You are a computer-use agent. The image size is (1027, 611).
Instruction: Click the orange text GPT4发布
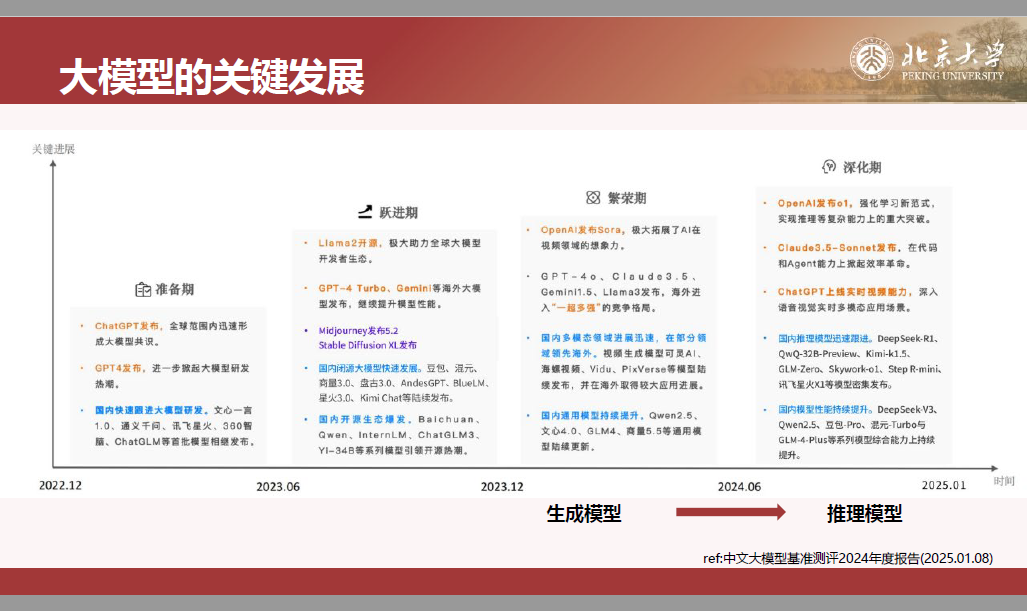pos(120,368)
